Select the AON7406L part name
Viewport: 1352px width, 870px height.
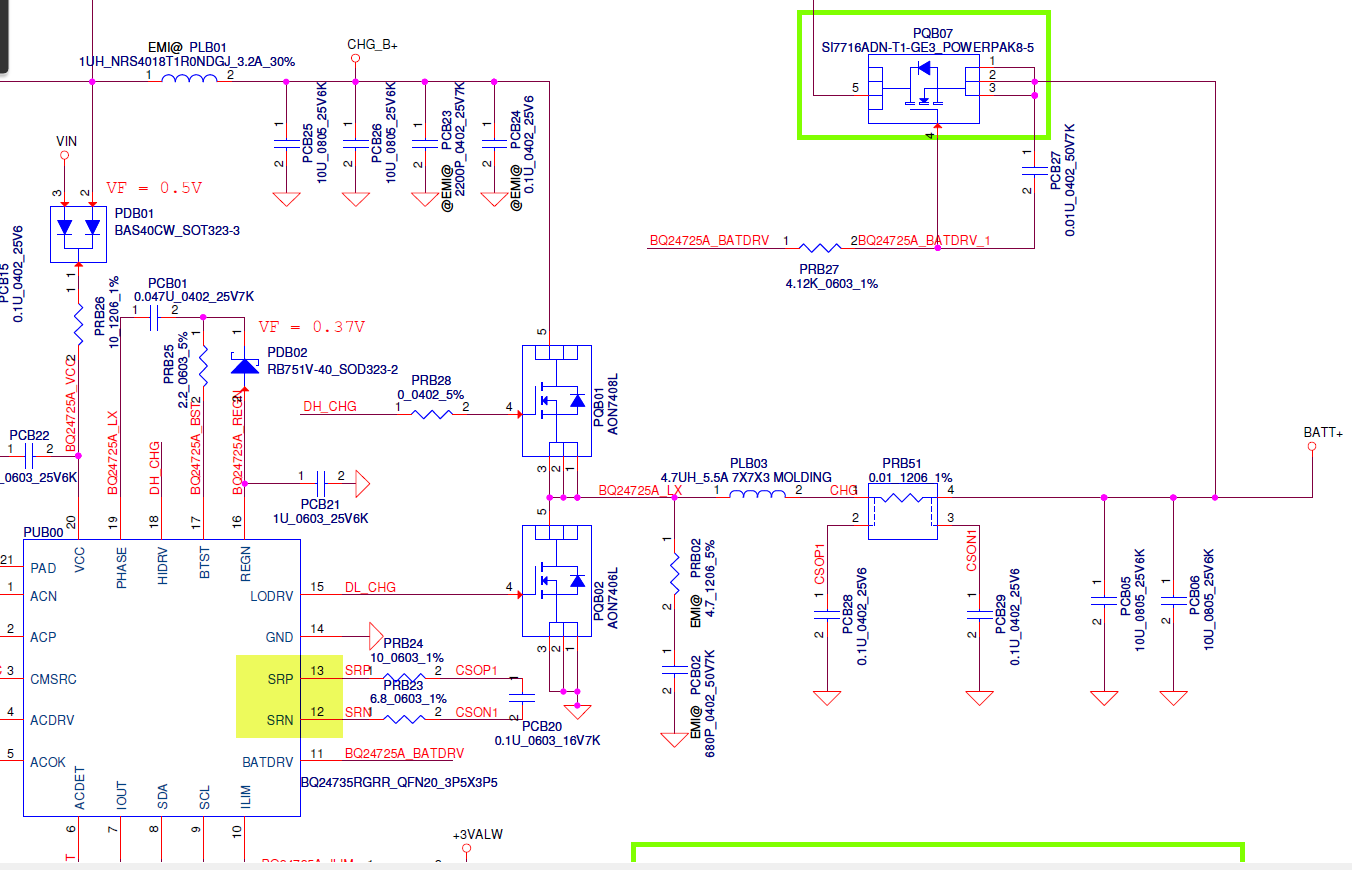click(x=612, y=597)
